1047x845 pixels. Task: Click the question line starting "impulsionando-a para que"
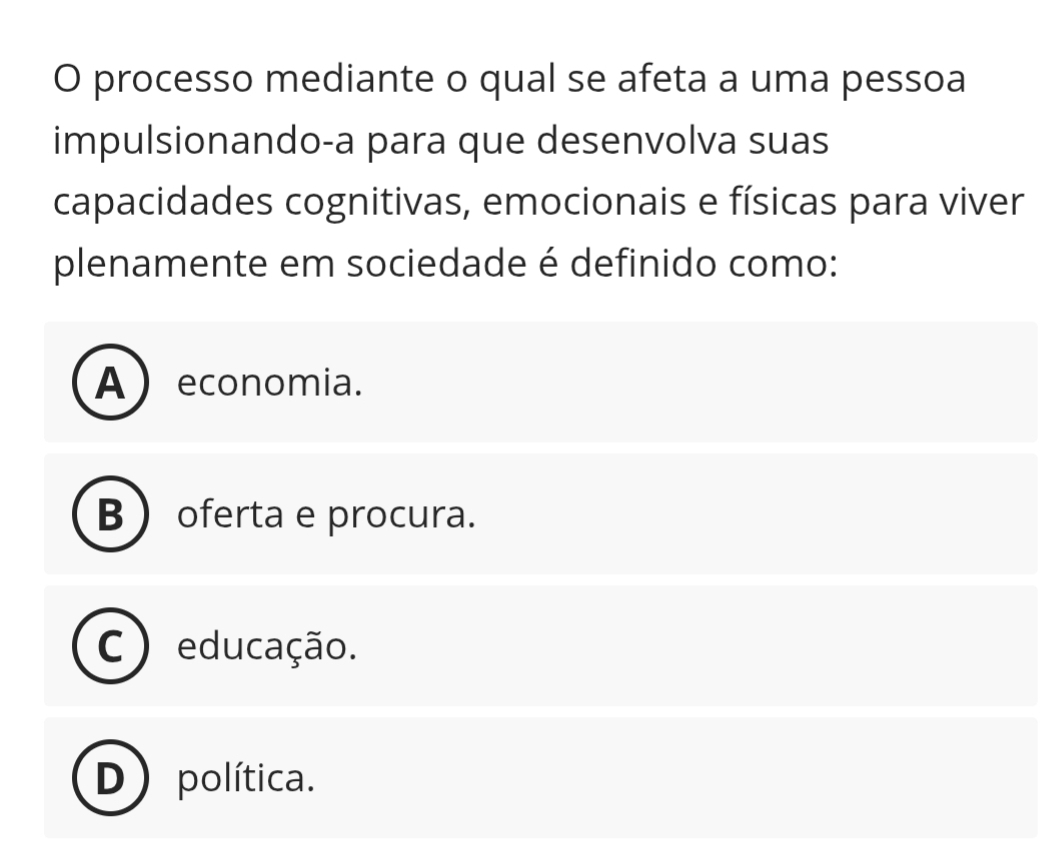pos(440,142)
